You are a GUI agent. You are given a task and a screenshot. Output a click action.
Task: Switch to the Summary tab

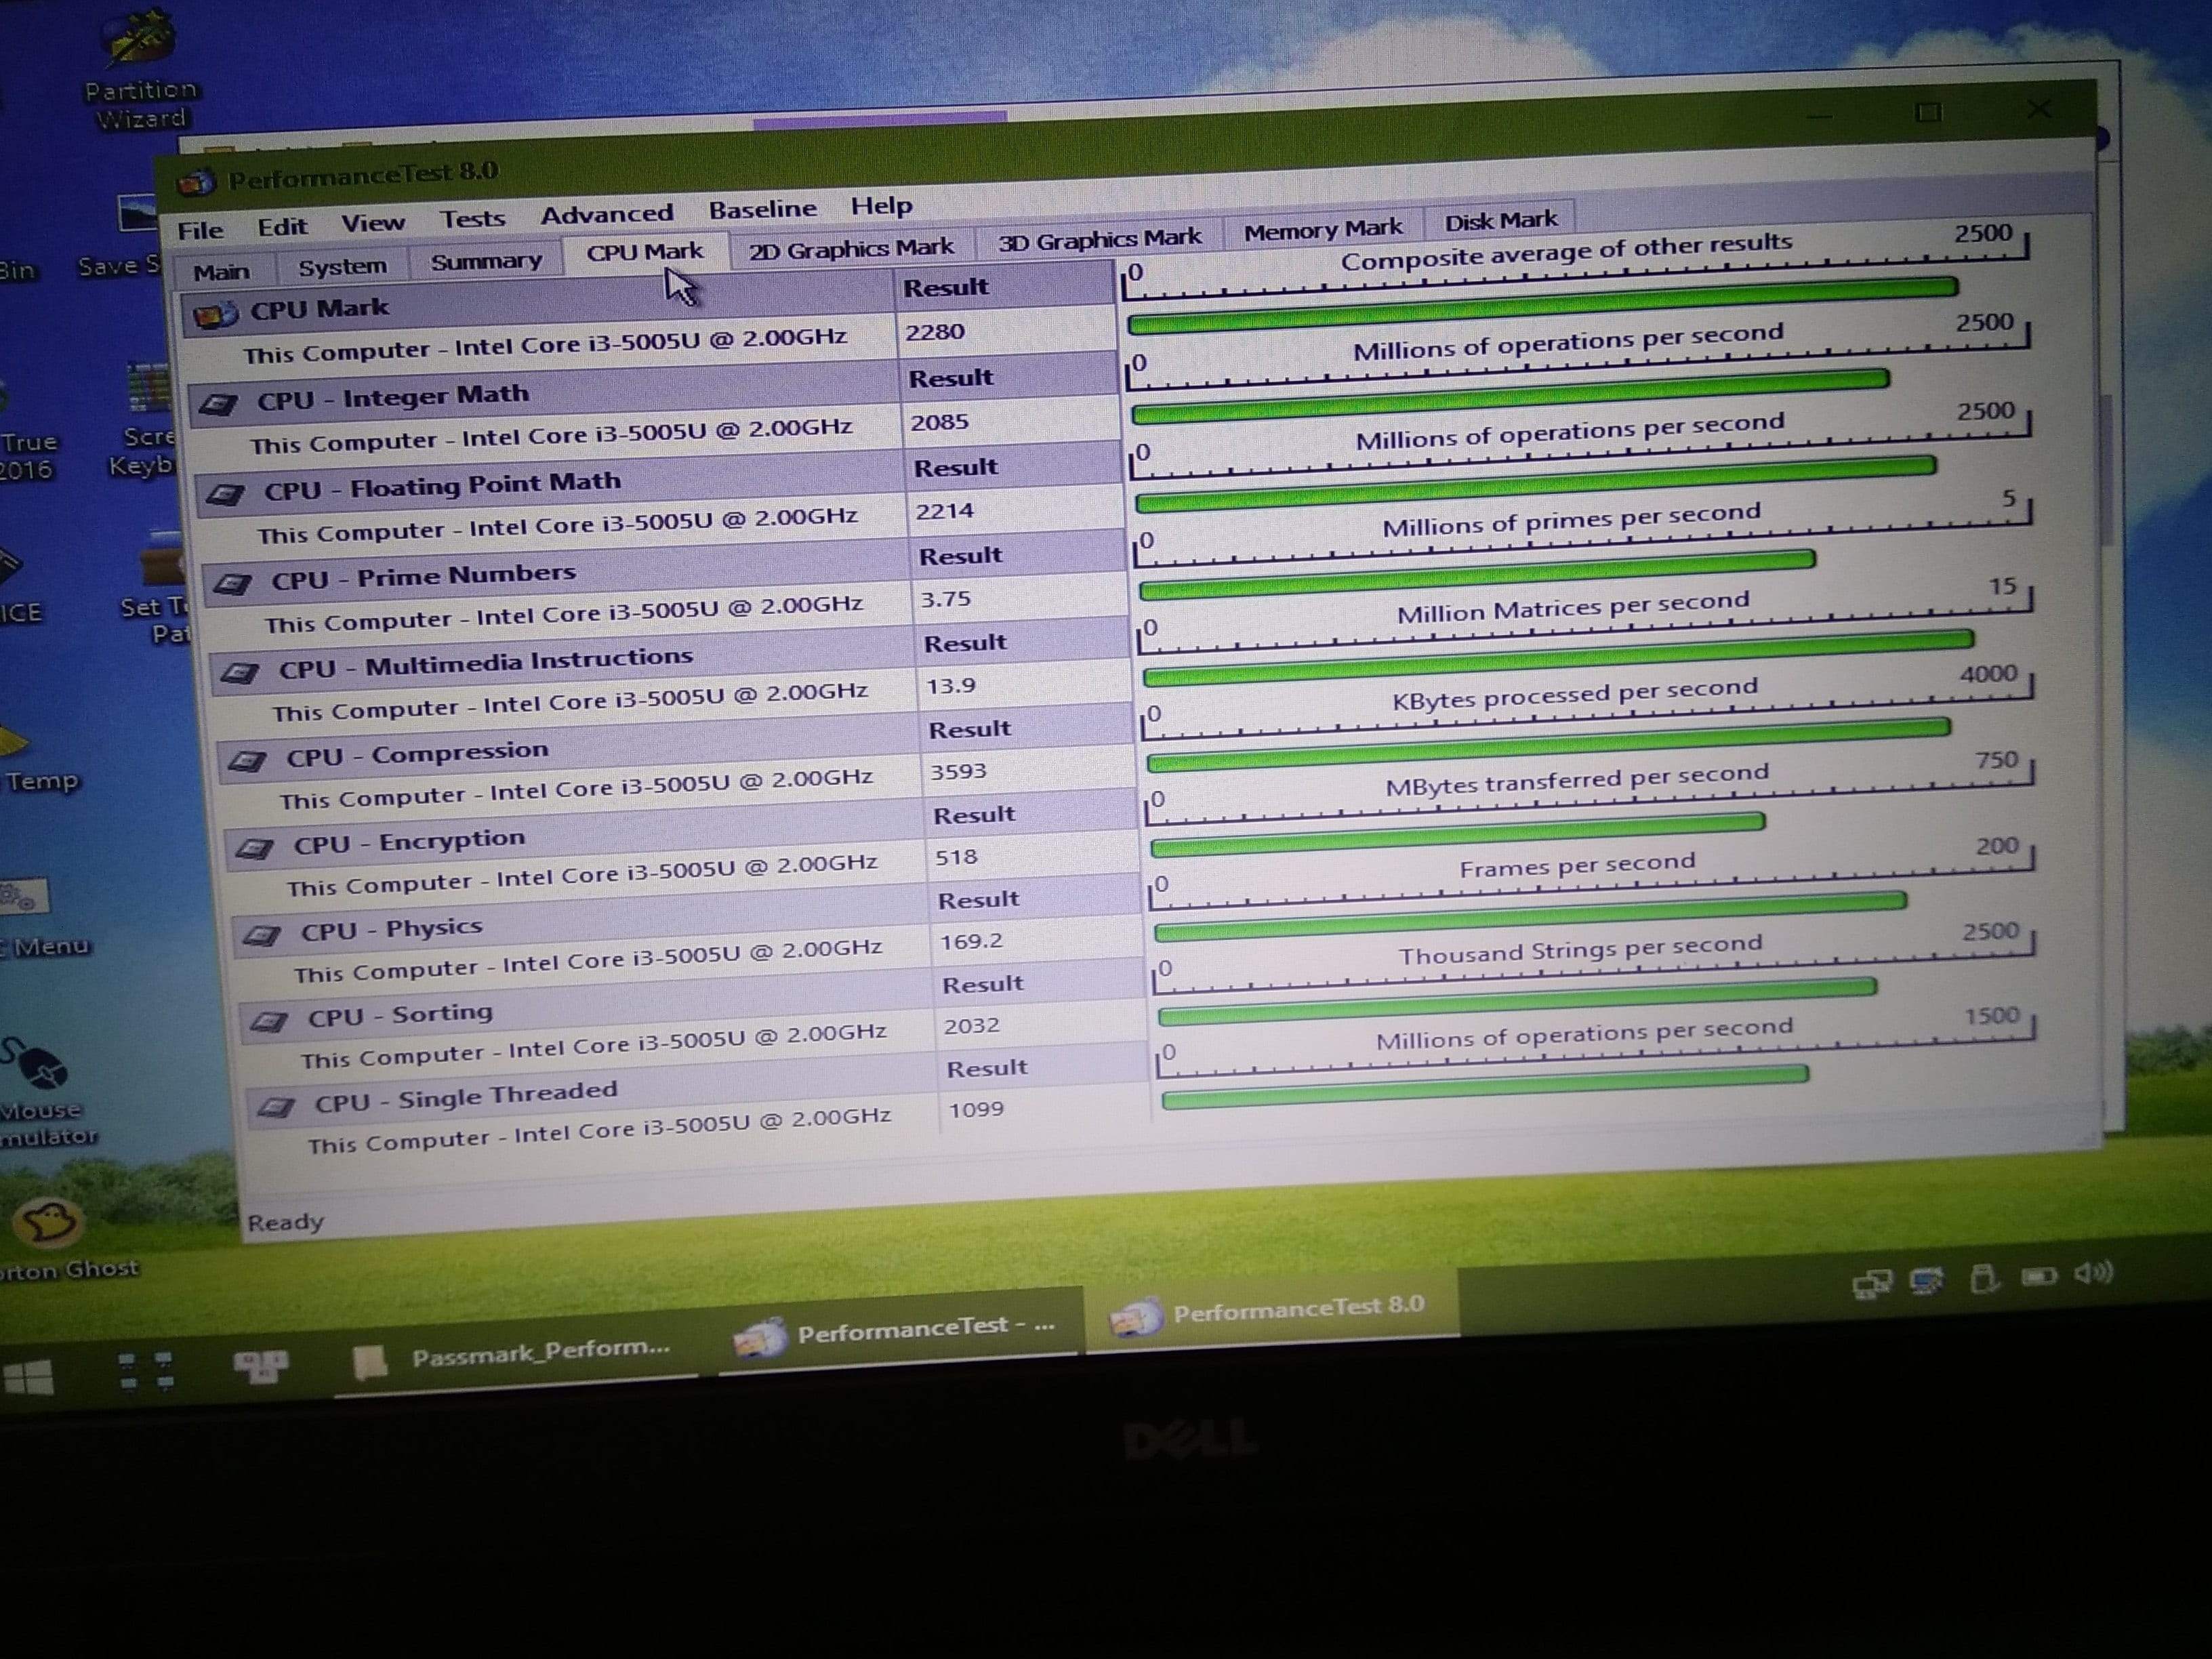click(x=486, y=261)
